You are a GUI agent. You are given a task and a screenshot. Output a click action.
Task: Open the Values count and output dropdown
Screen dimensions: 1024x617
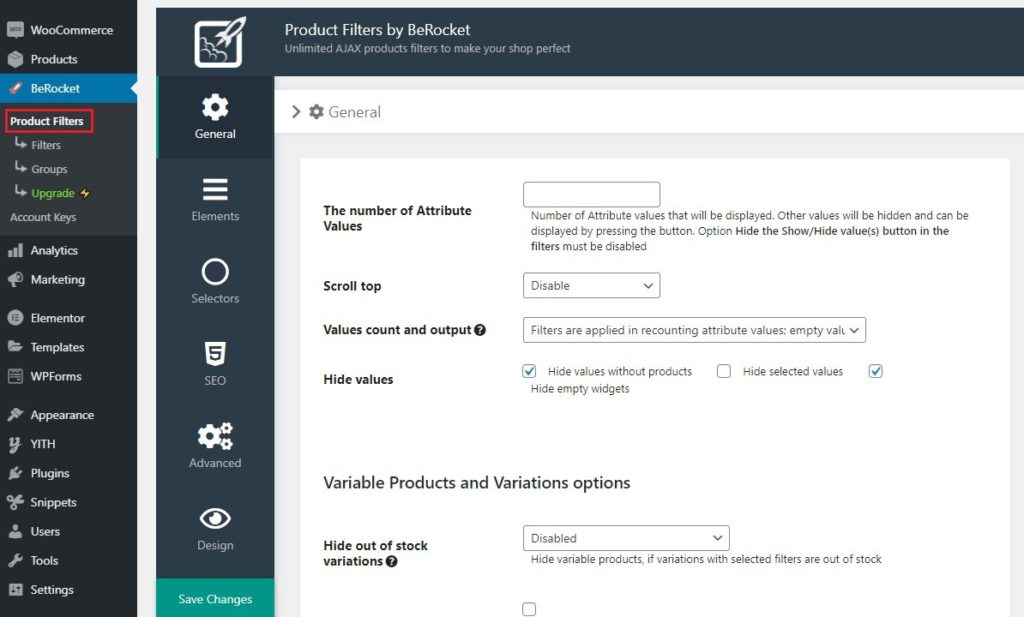694,330
